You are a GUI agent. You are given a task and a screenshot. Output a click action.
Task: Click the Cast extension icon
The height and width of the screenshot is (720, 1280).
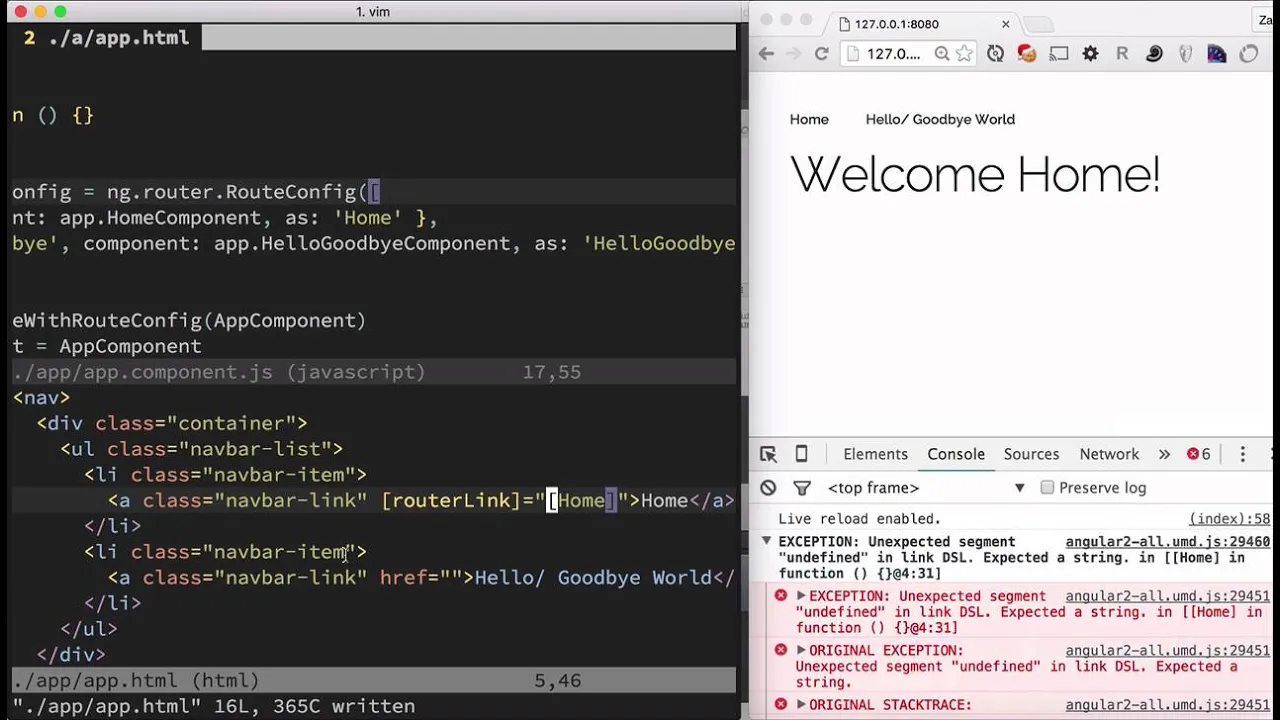[x=1058, y=54]
